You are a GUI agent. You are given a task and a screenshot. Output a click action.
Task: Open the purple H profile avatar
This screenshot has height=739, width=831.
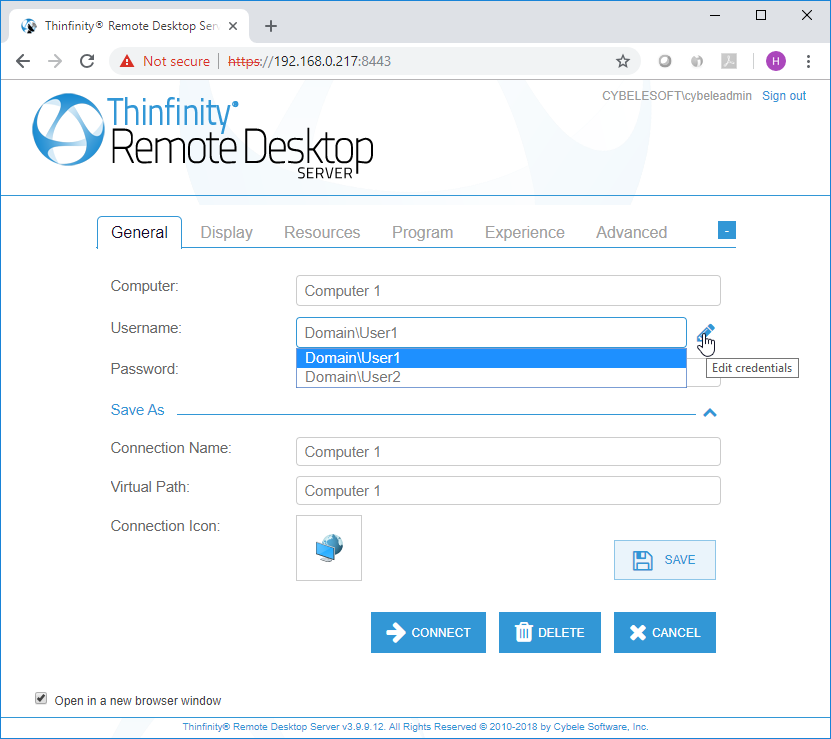(x=775, y=61)
